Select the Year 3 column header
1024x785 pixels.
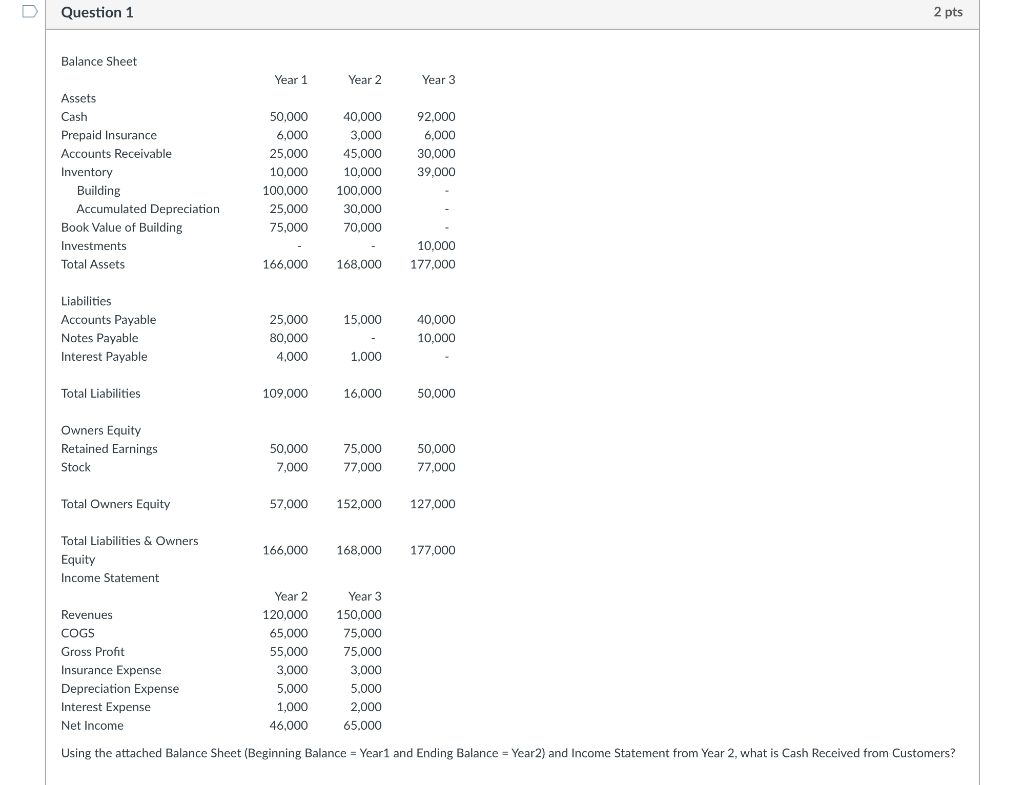[x=435, y=79]
